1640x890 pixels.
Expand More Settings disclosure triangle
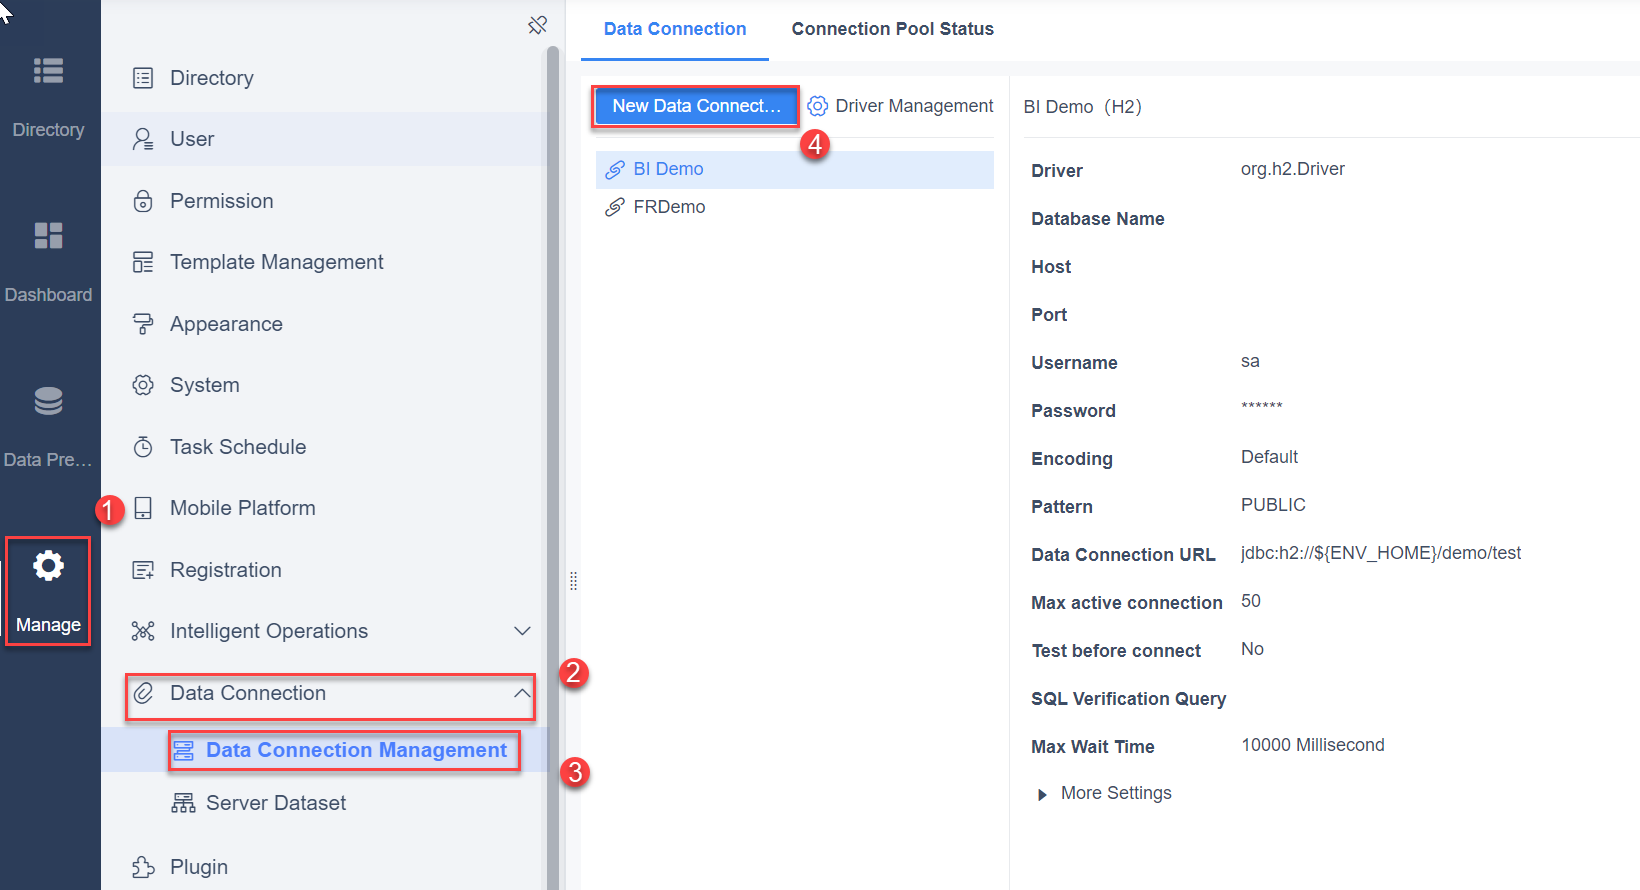[1042, 794]
